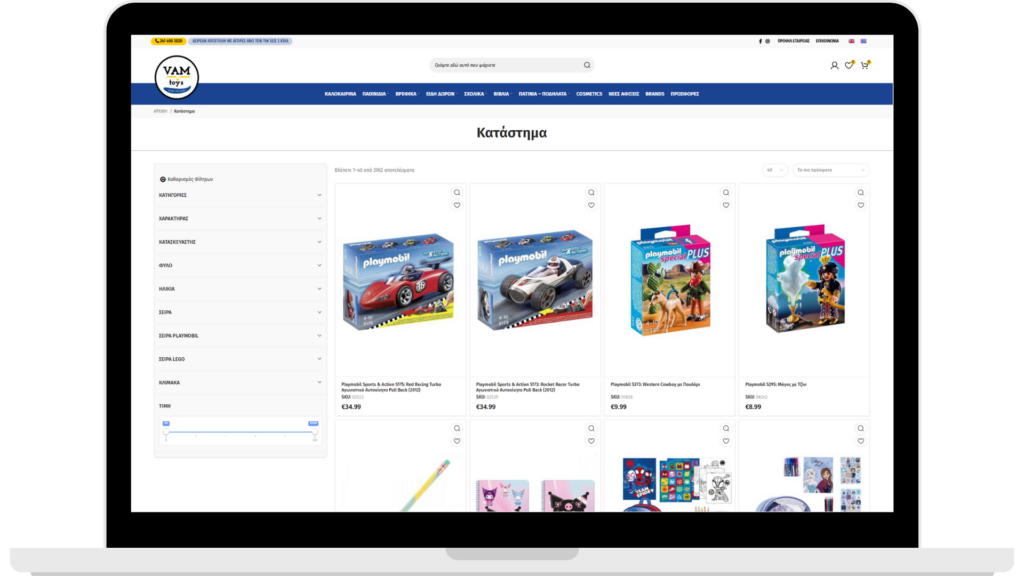Add the pencil product to wishlist
Image resolution: width=1024 pixels, height=576 pixels.
click(457, 441)
